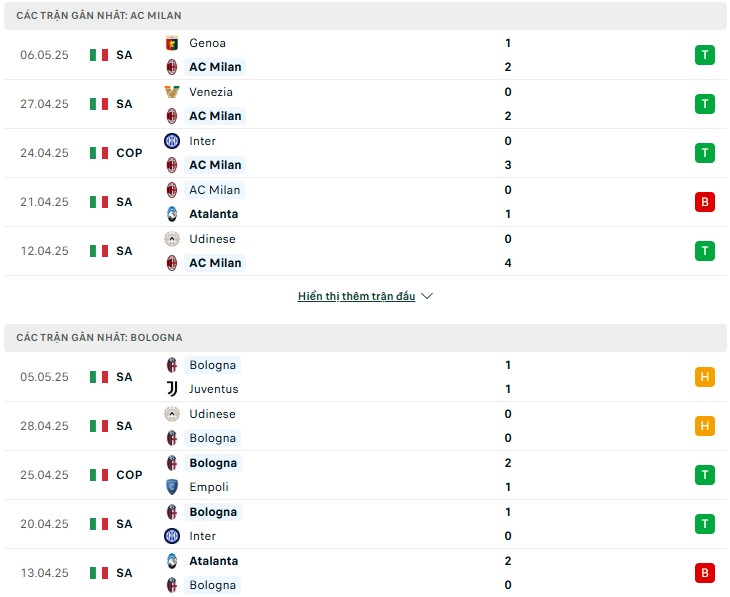Screen dimensions: 730x597
Task: Click the Genoa club crest icon
Action: click(172, 43)
